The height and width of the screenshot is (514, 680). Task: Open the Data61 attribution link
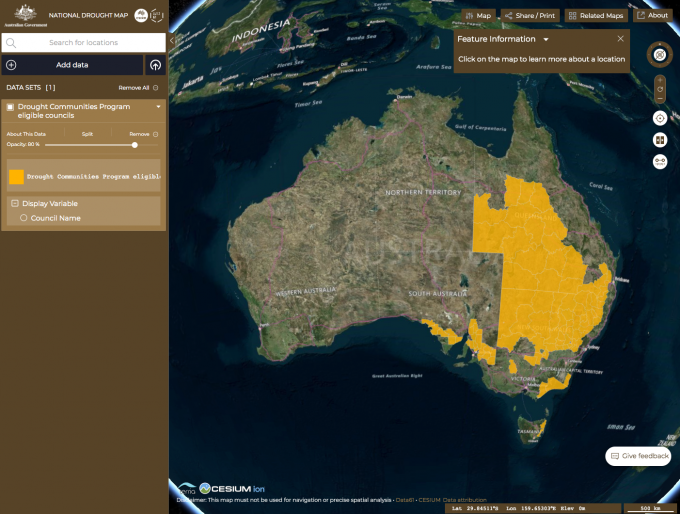point(404,500)
